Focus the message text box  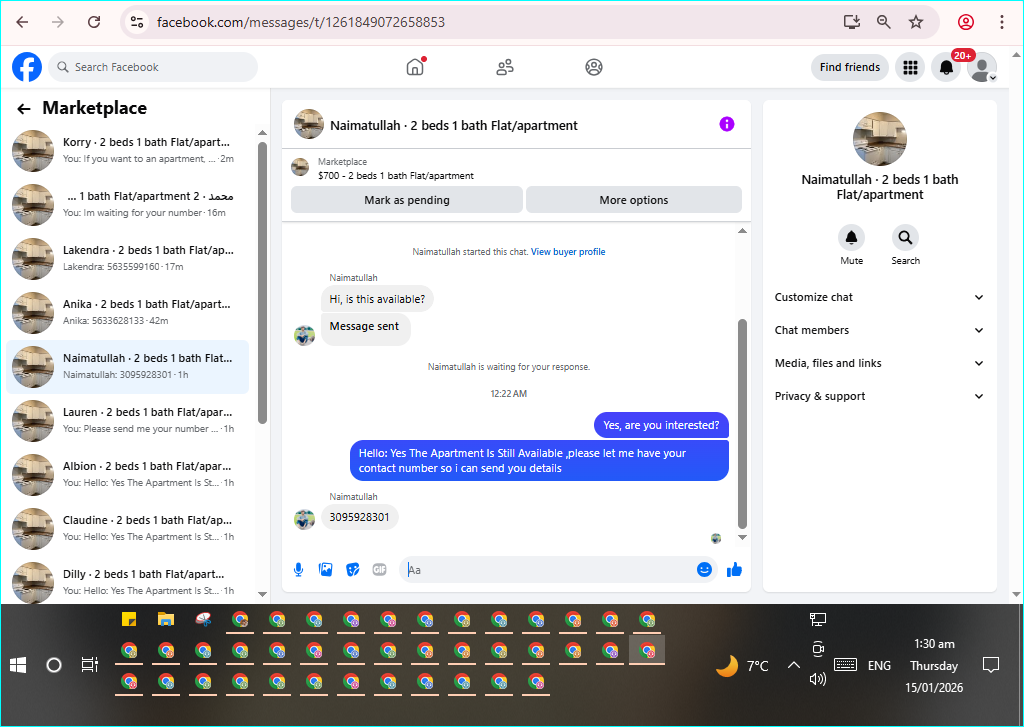(x=549, y=570)
